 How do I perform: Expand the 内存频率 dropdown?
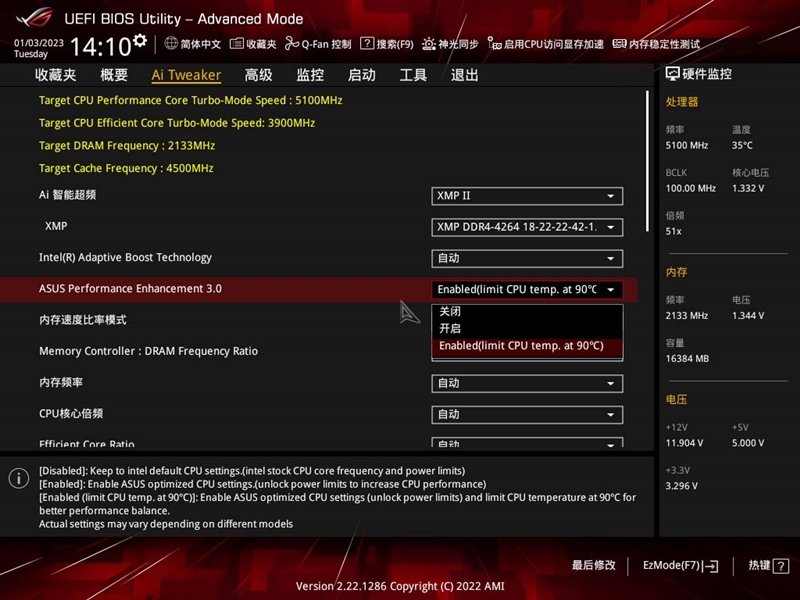click(527, 383)
